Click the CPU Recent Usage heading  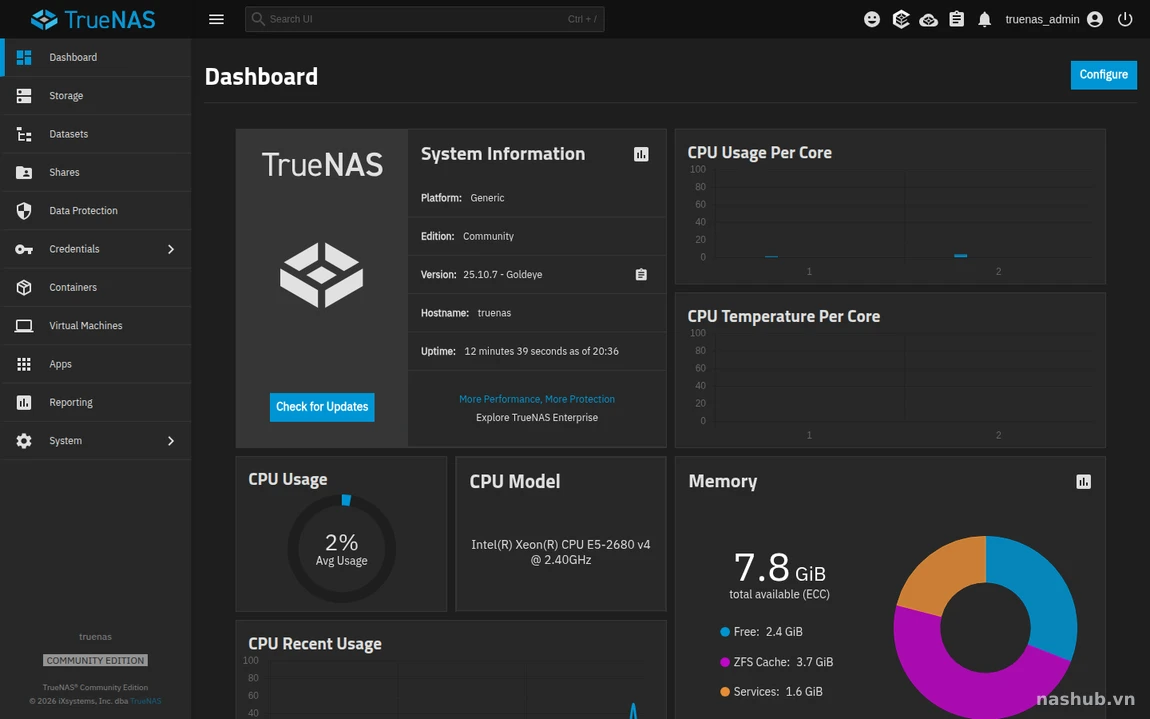click(x=315, y=643)
